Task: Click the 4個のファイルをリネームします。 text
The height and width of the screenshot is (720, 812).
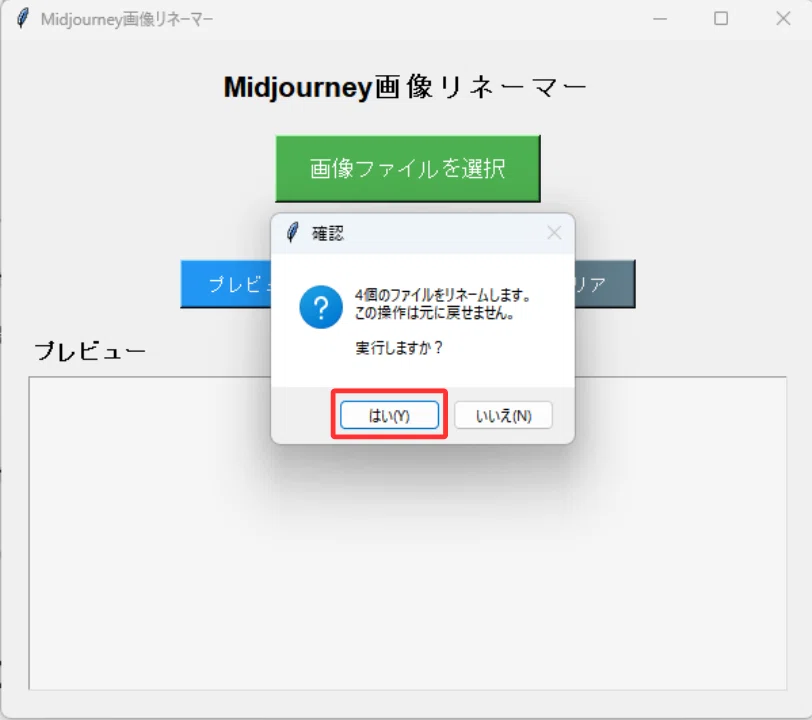Action: tap(443, 295)
